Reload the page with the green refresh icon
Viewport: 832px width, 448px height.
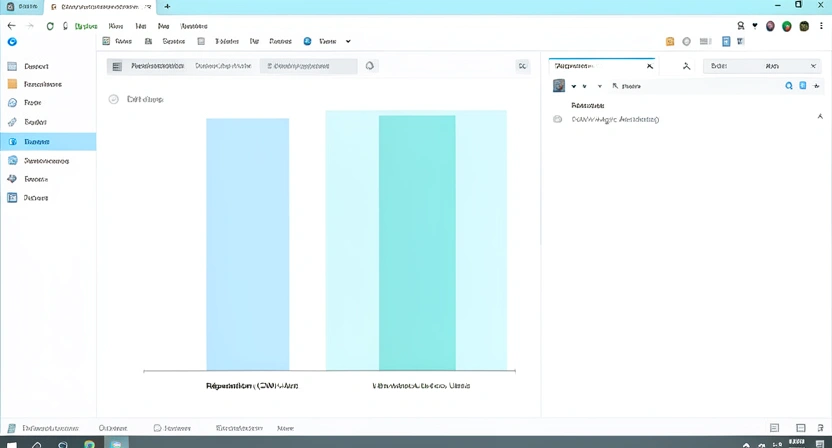[x=50, y=25]
